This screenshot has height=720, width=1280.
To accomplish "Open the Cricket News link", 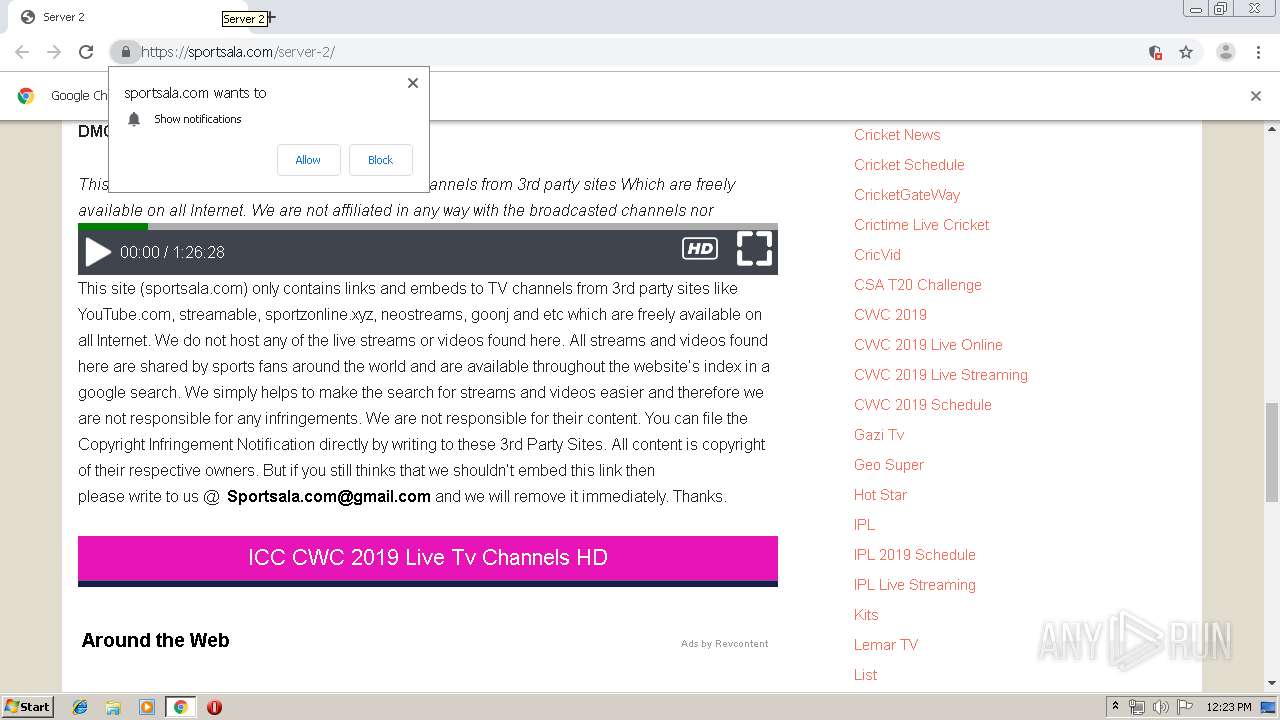I will [897, 135].
